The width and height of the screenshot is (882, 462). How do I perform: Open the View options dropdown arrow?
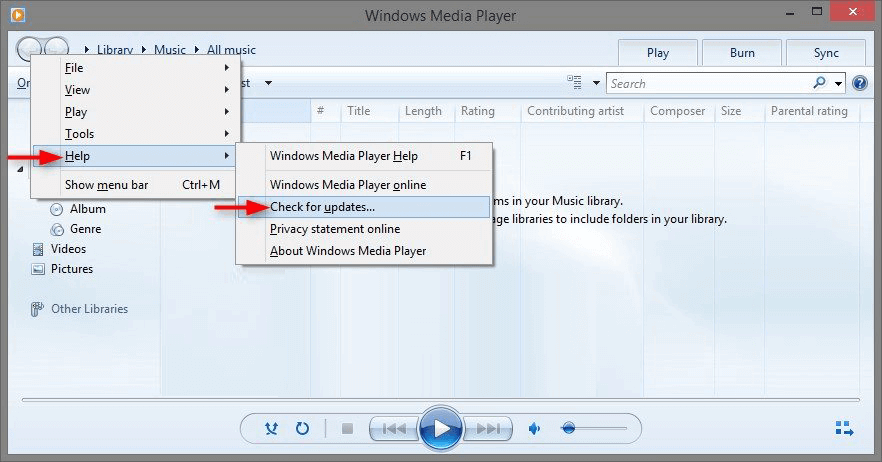coord(596,83)
